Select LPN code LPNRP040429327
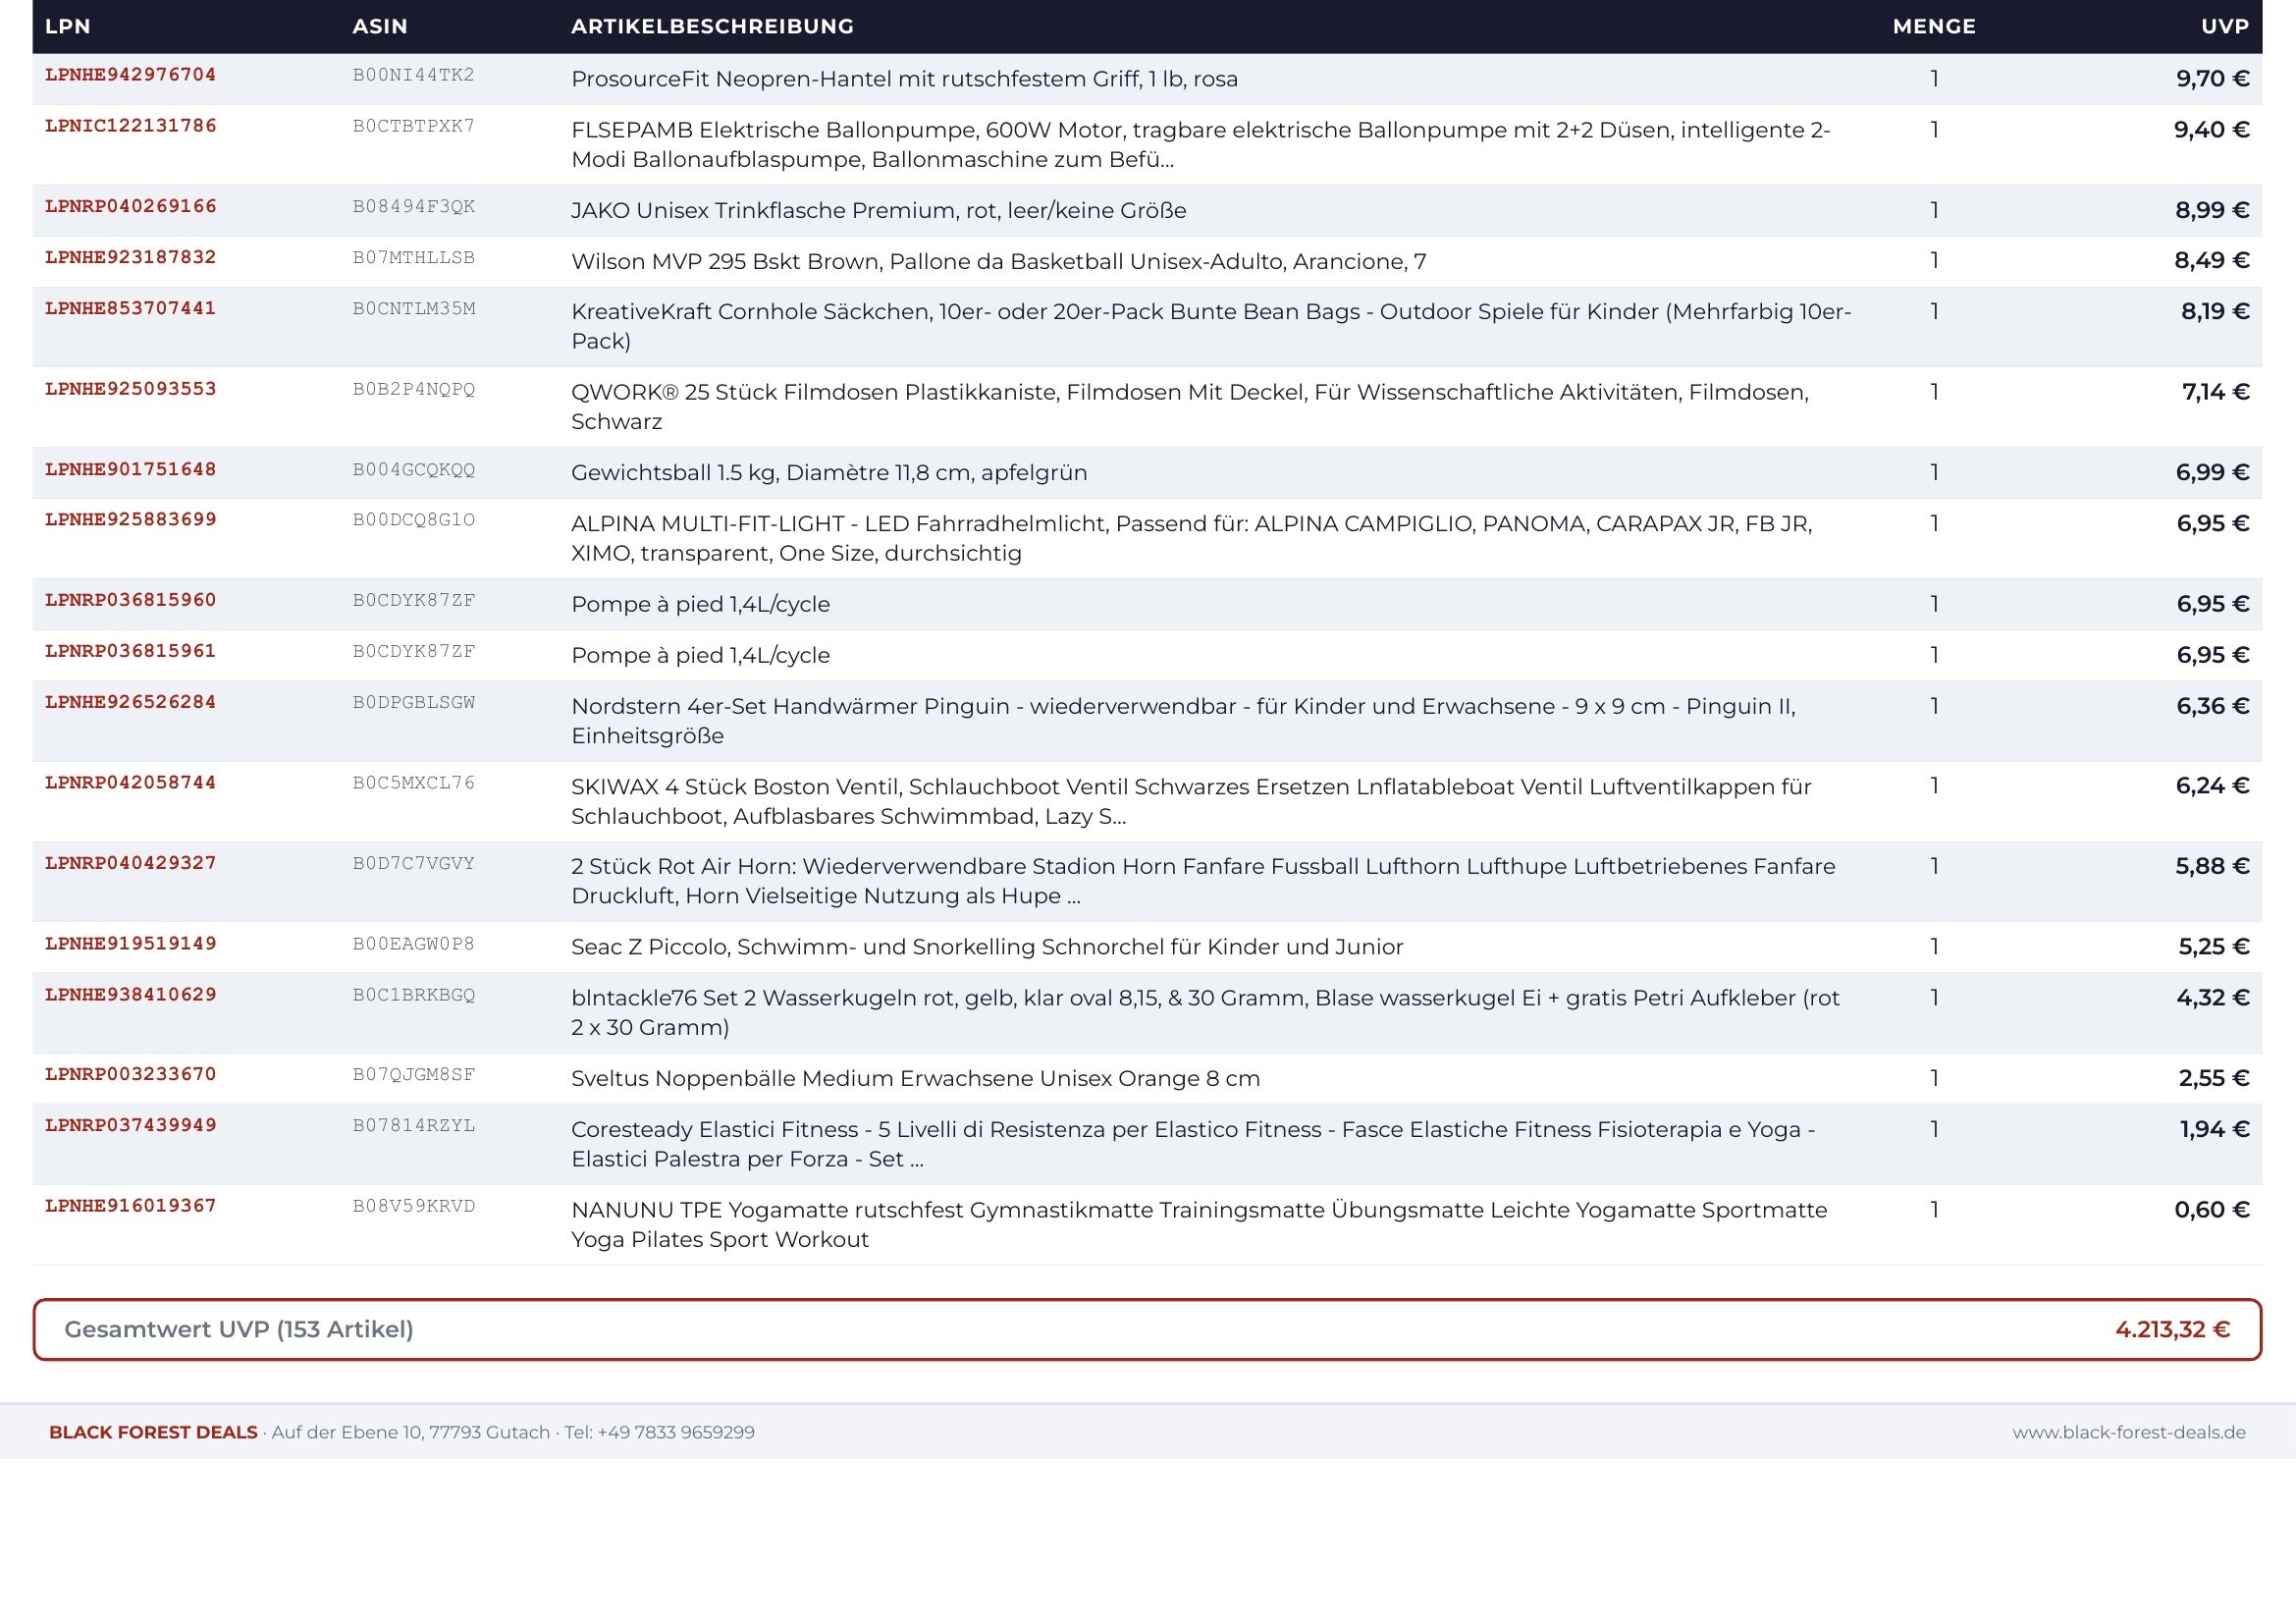2296x1624 pixels. tap(131, 864)
